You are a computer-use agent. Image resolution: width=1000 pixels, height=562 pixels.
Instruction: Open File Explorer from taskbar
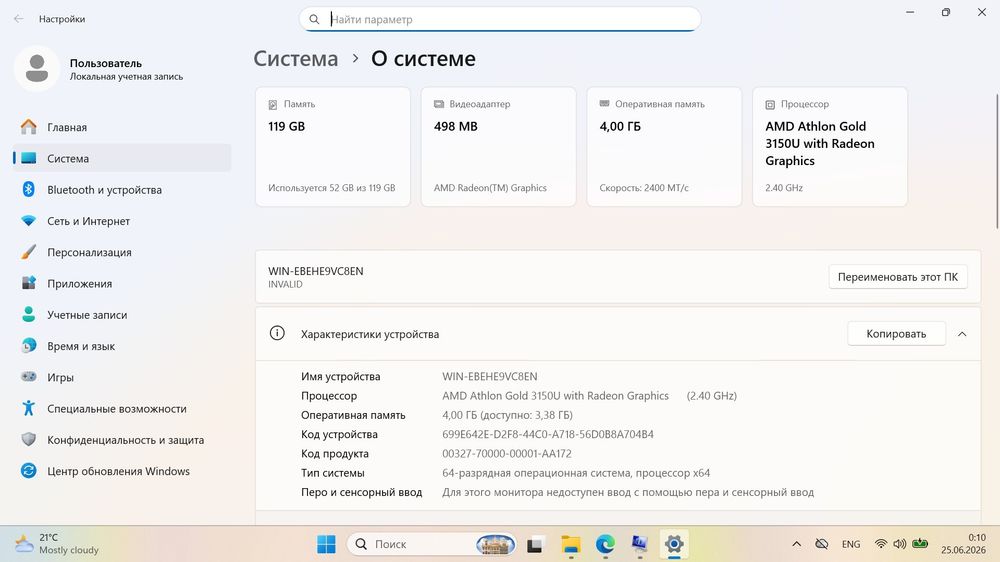click(570, 544)
